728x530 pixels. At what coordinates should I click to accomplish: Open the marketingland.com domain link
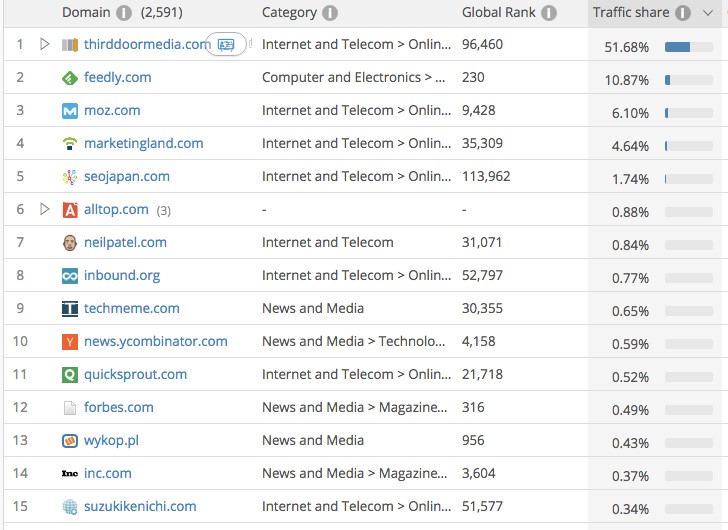pos(143,143)
